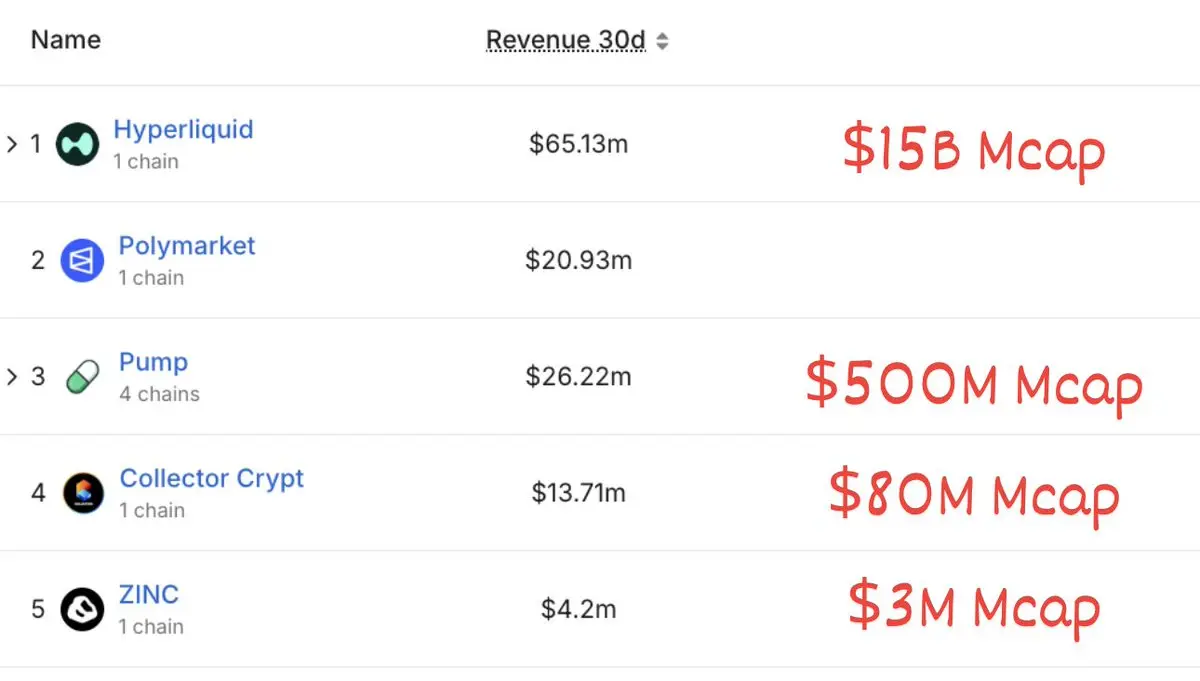
Task: Open the Collector Crypt link
Action: pos(211,478)
